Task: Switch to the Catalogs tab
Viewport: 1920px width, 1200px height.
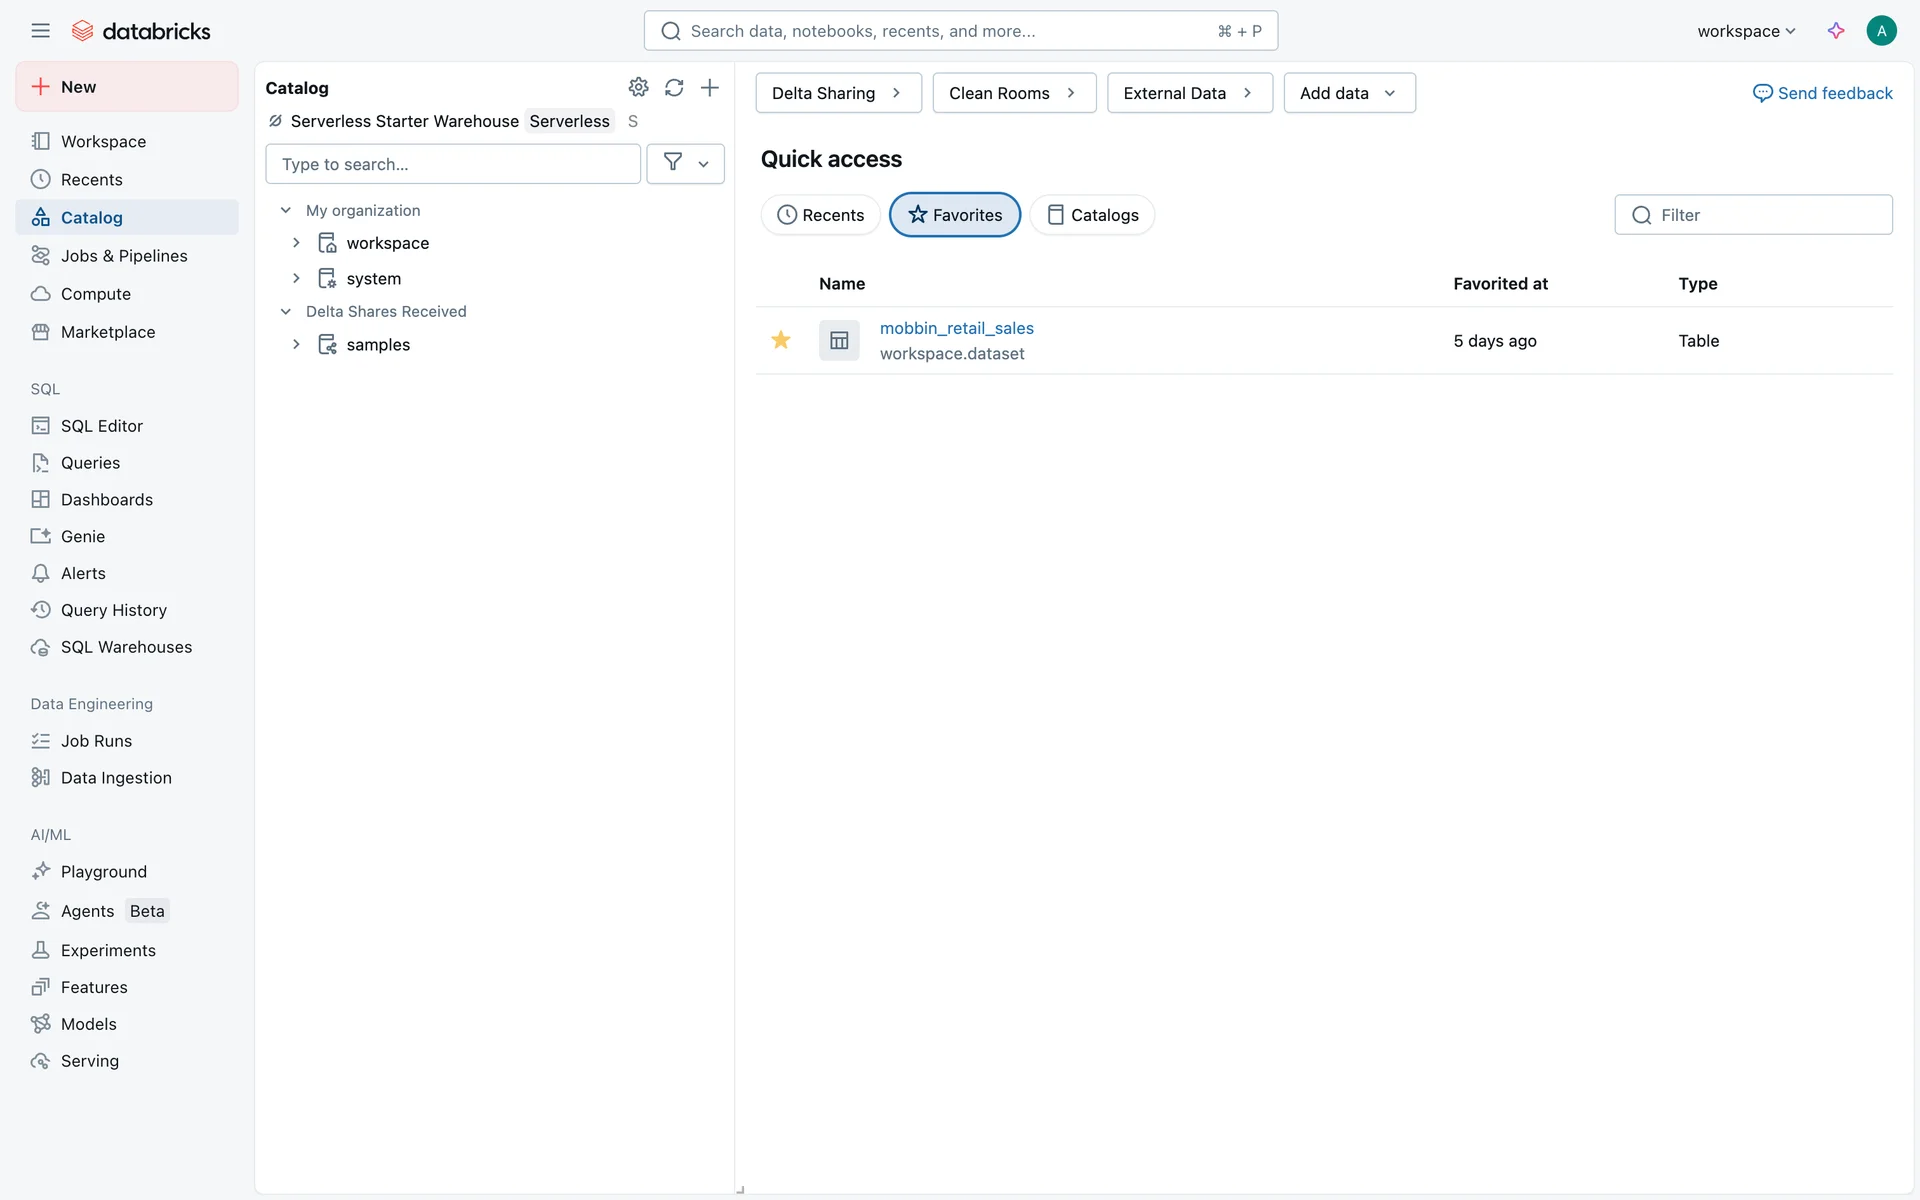Action: point(1092,215)
